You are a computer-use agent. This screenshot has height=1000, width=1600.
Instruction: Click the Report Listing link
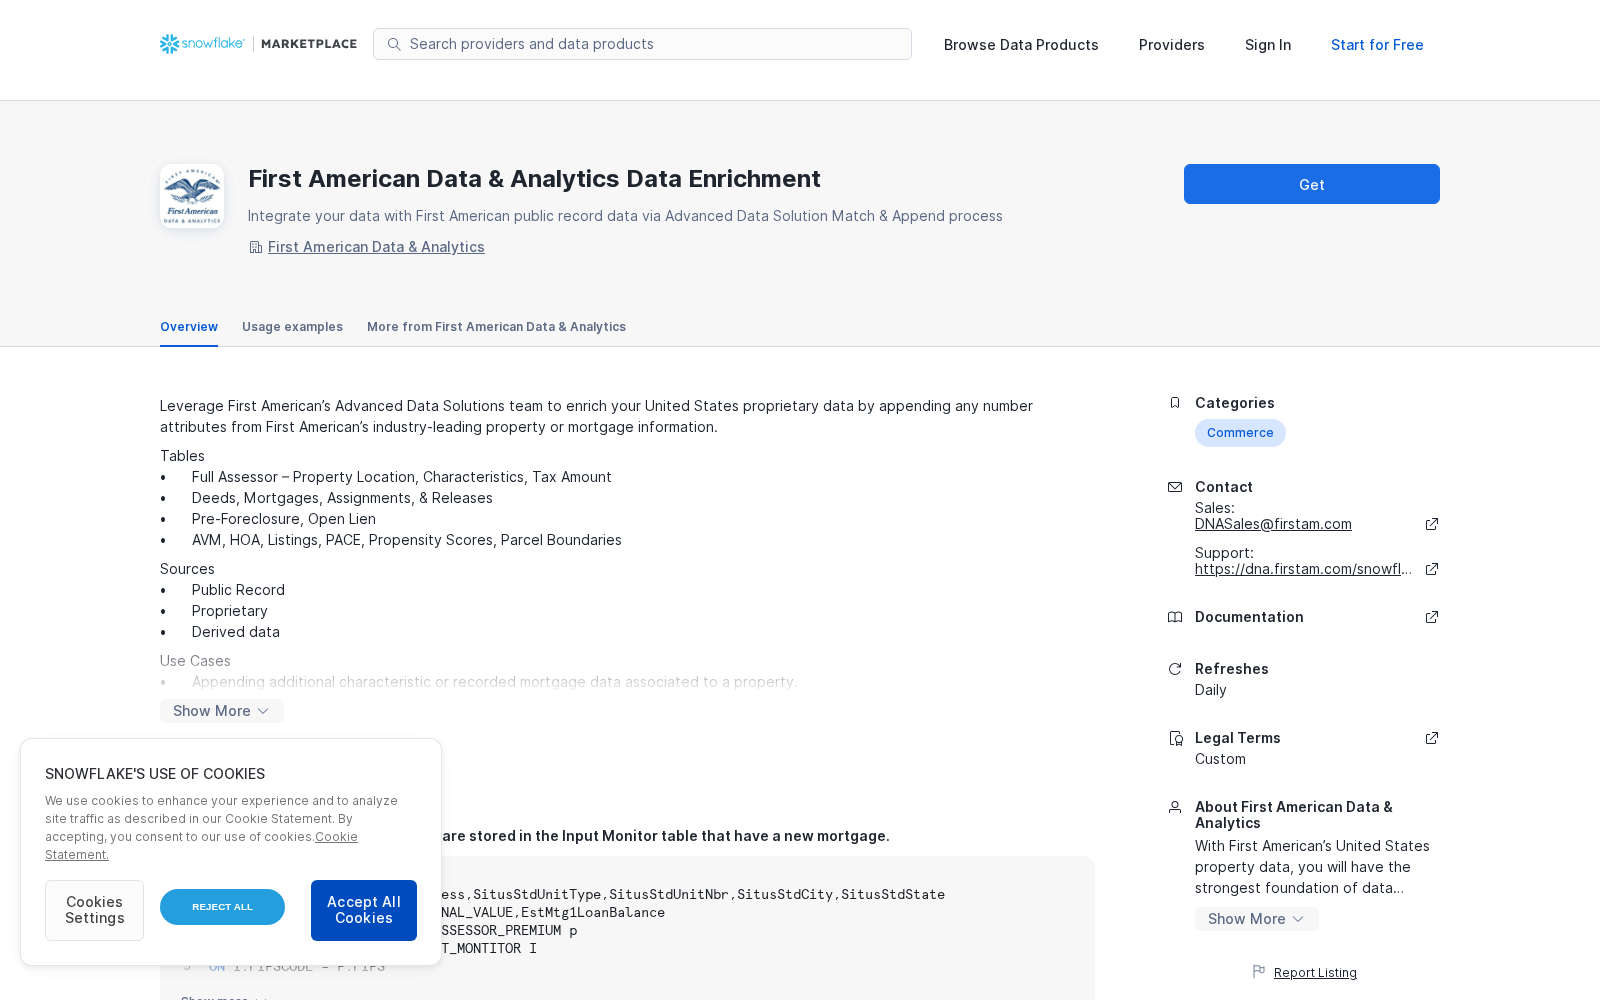click(1315, 973)
